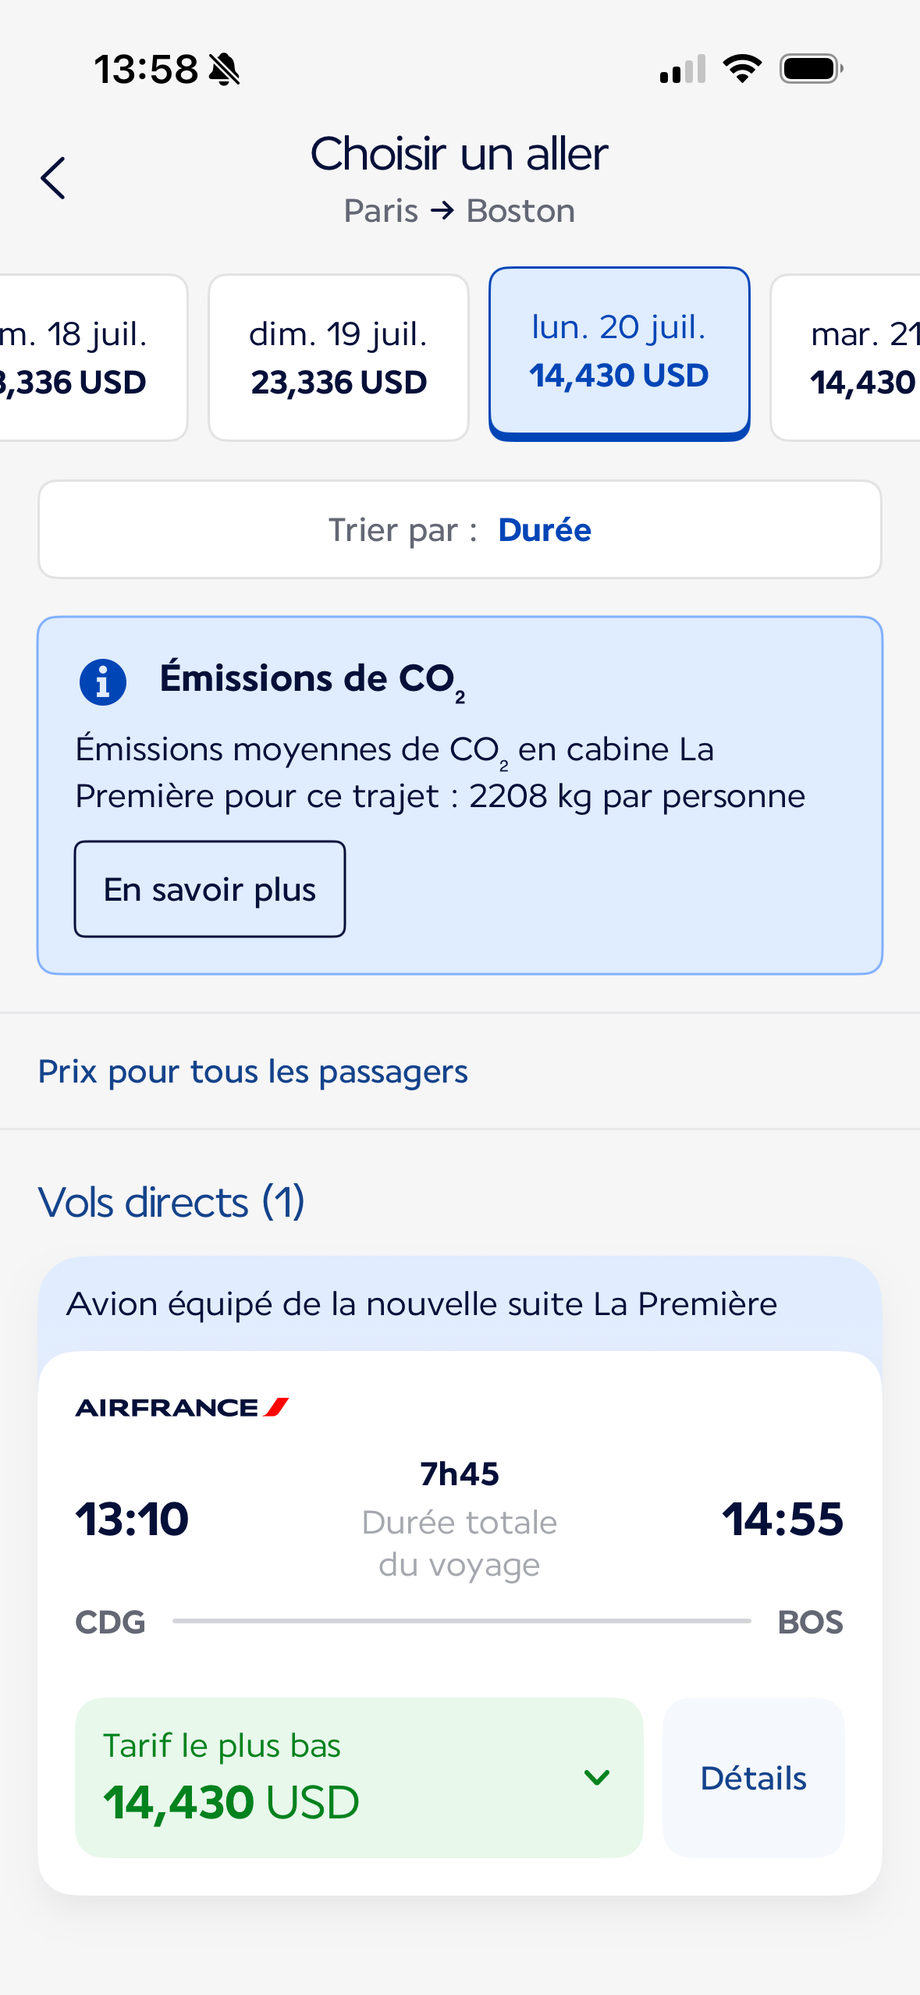Tap the back arrow icon
Image resolution: width=920 pixels, height=1995 pixels.
53,178
